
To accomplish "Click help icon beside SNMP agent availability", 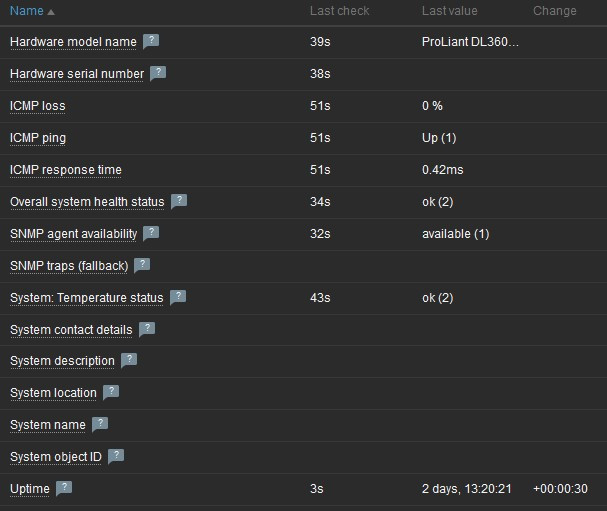I will [x=151, y=233].
